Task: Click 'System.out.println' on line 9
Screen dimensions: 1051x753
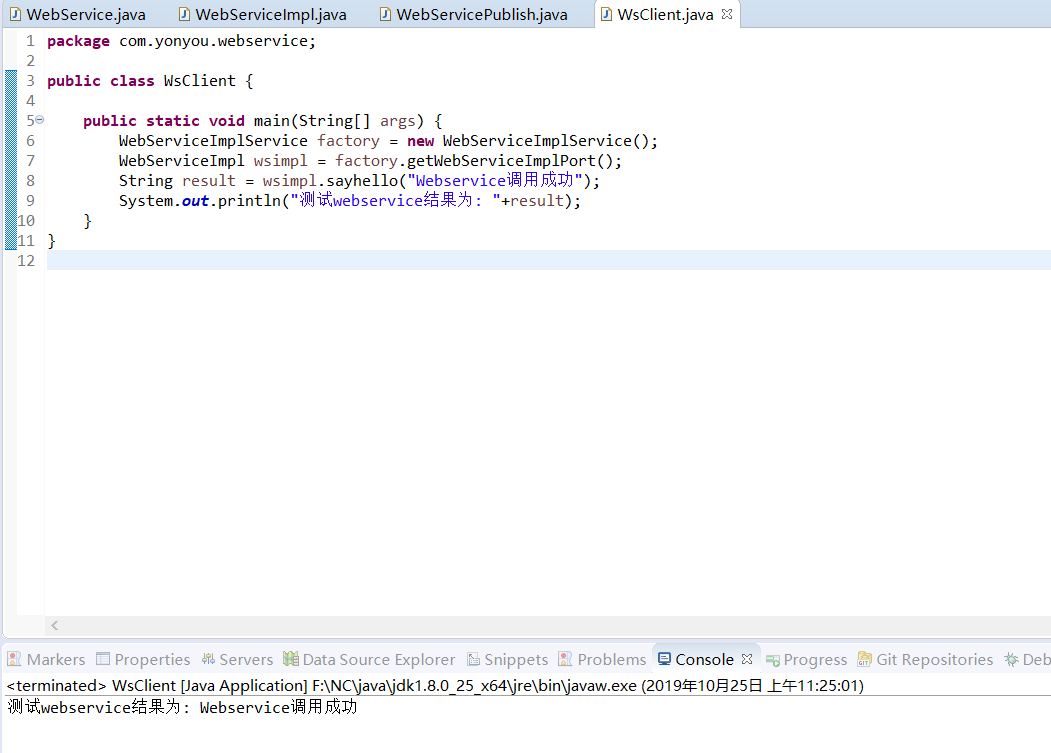Action: (200, 200)
